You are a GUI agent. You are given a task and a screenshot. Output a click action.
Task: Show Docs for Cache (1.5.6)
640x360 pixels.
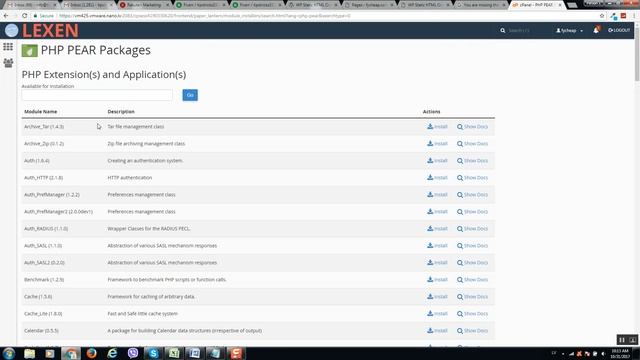pyautogui.click(x=472, y=297)
